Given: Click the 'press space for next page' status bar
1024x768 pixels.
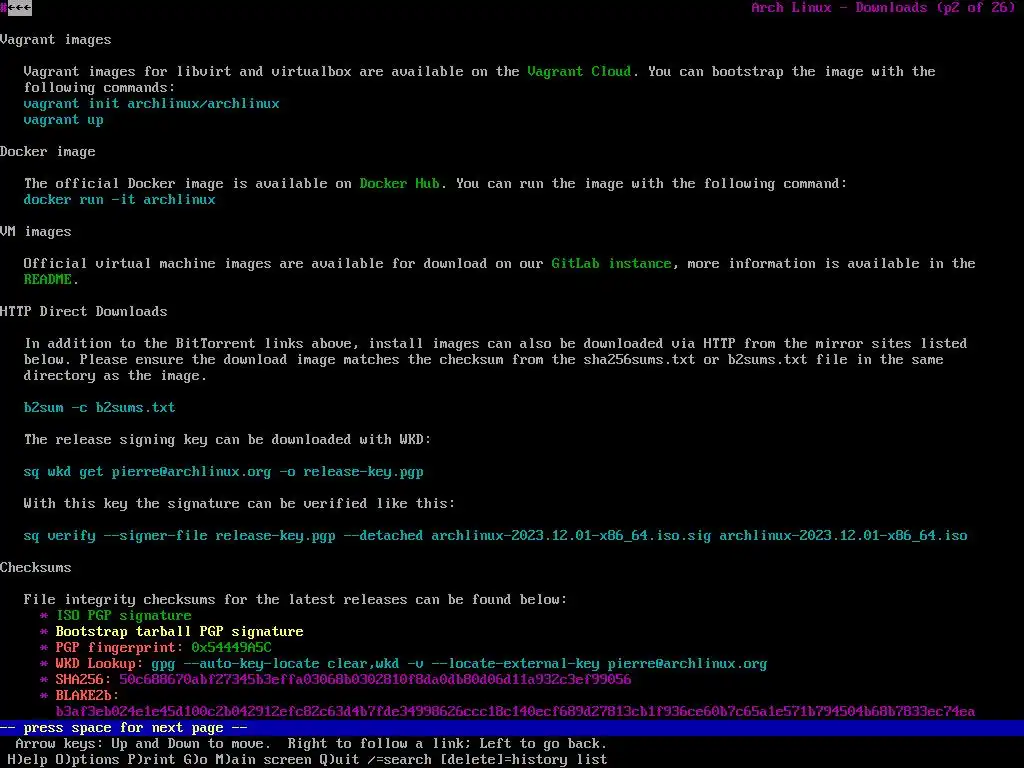Looking at the screenshot, I should 512,728.
